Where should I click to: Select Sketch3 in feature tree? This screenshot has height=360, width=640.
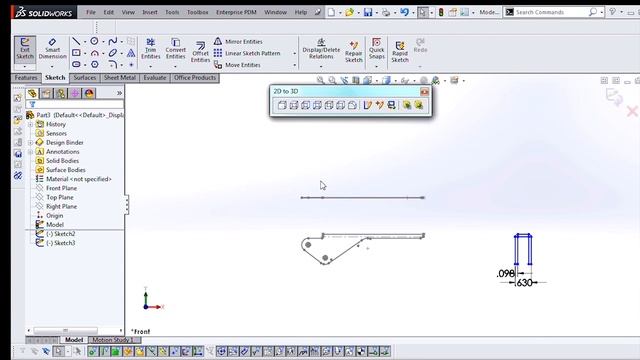[x=60, y=243]
